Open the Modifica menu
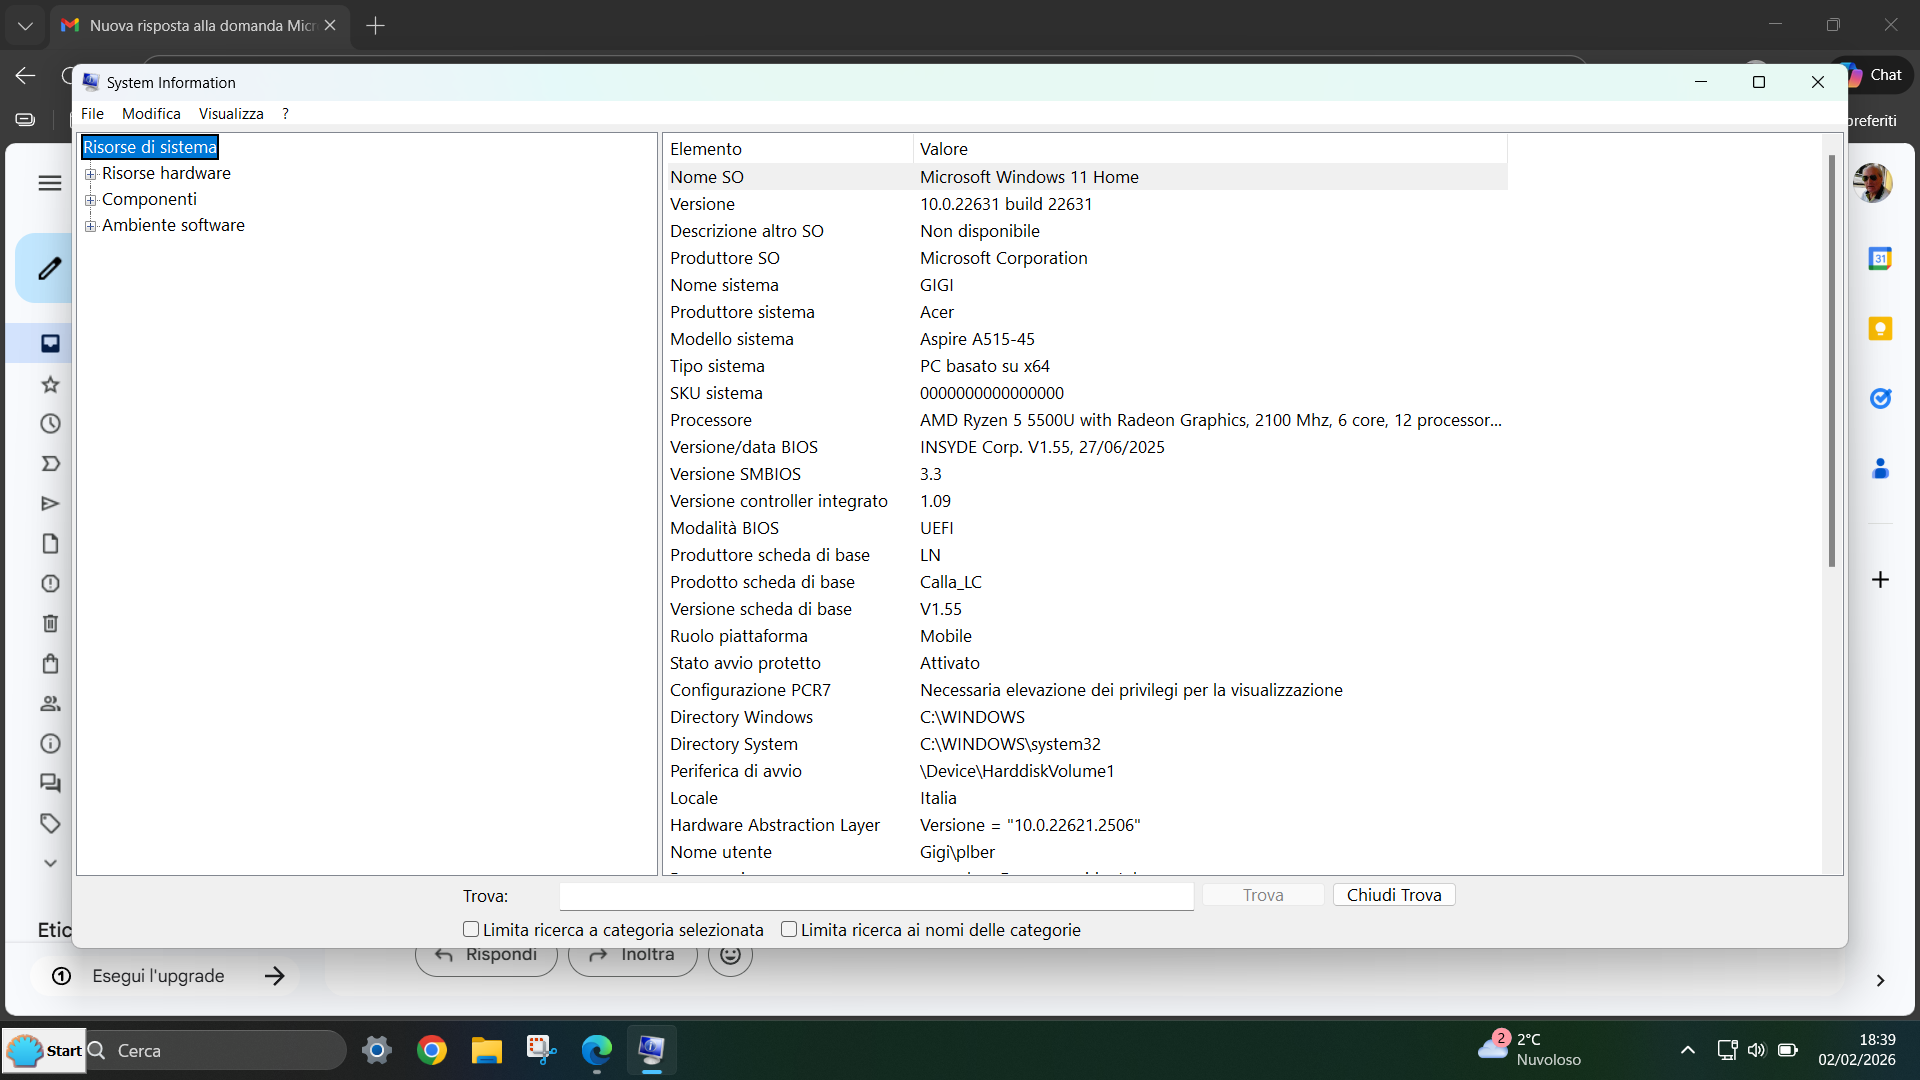This screenshot has height=1080, width=1920. coord(151,114)
